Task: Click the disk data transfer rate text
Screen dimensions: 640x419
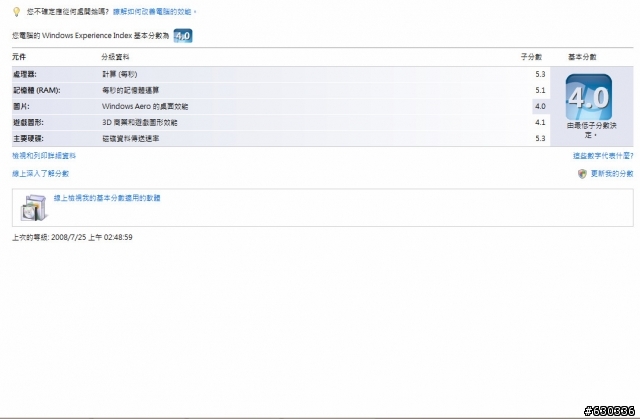Action: pyautogui.click(x=131, y=139)
